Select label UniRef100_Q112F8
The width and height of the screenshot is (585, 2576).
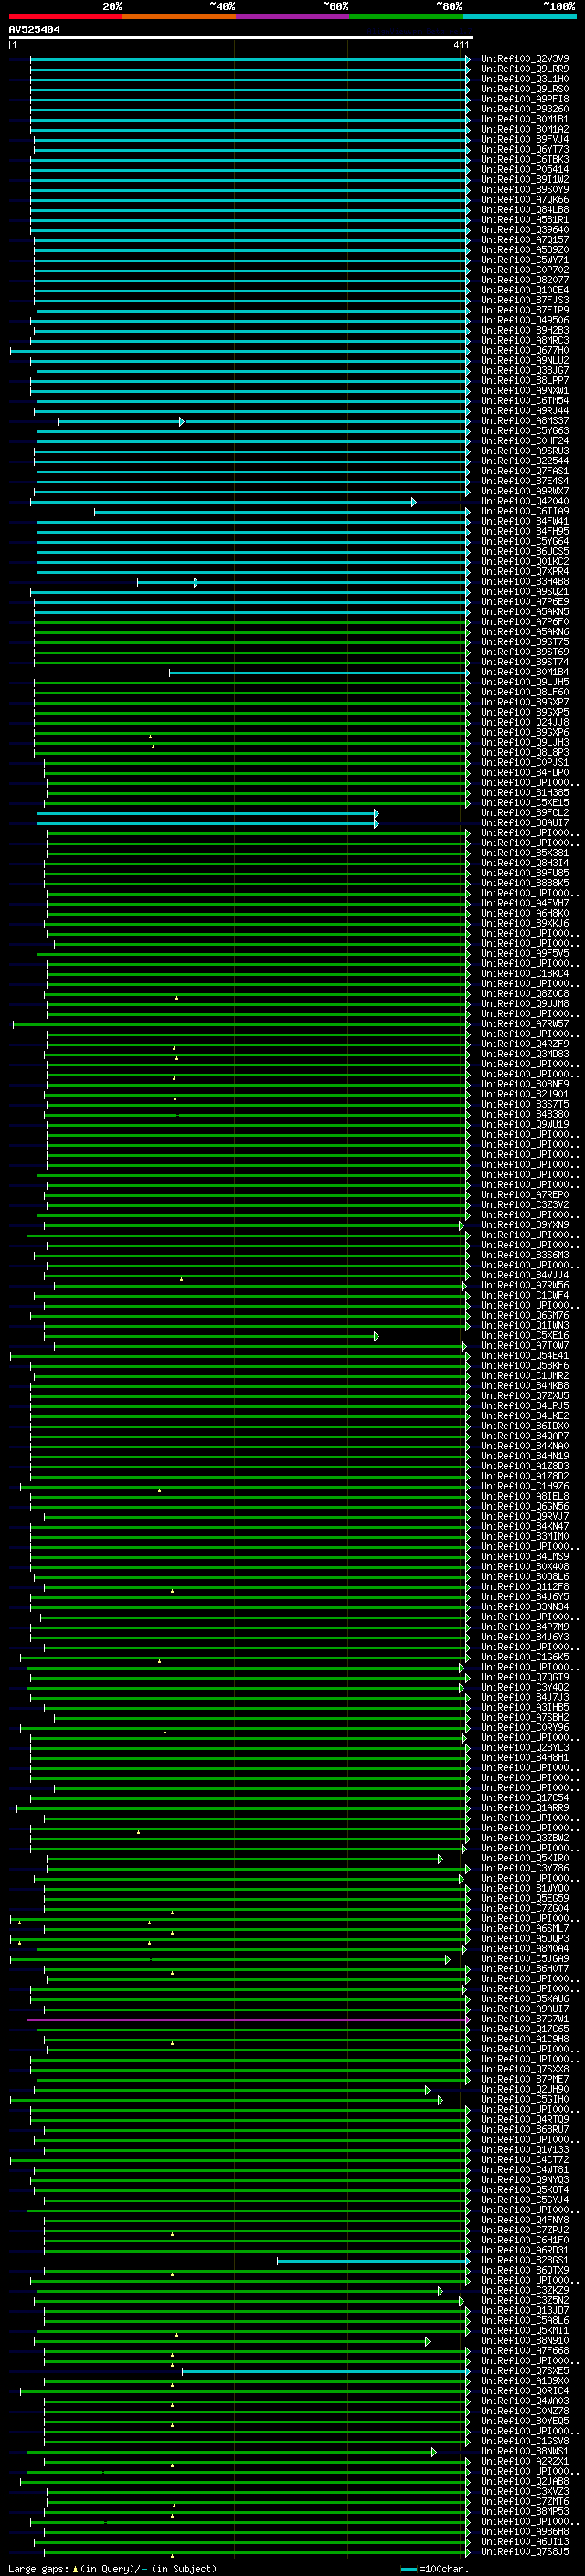pos(525,1587)
